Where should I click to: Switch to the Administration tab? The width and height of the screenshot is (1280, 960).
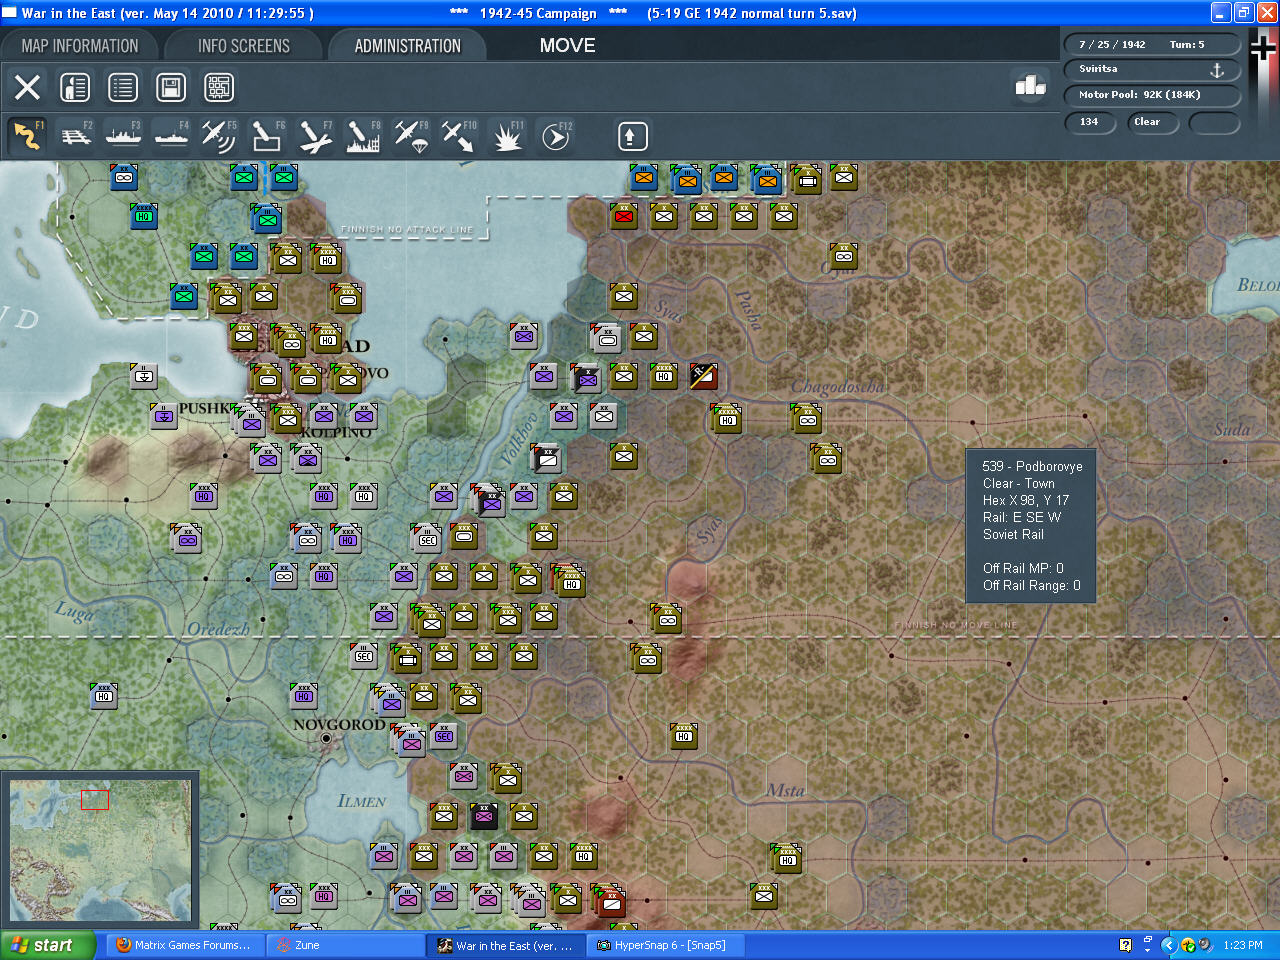click(x=408, y=46)
